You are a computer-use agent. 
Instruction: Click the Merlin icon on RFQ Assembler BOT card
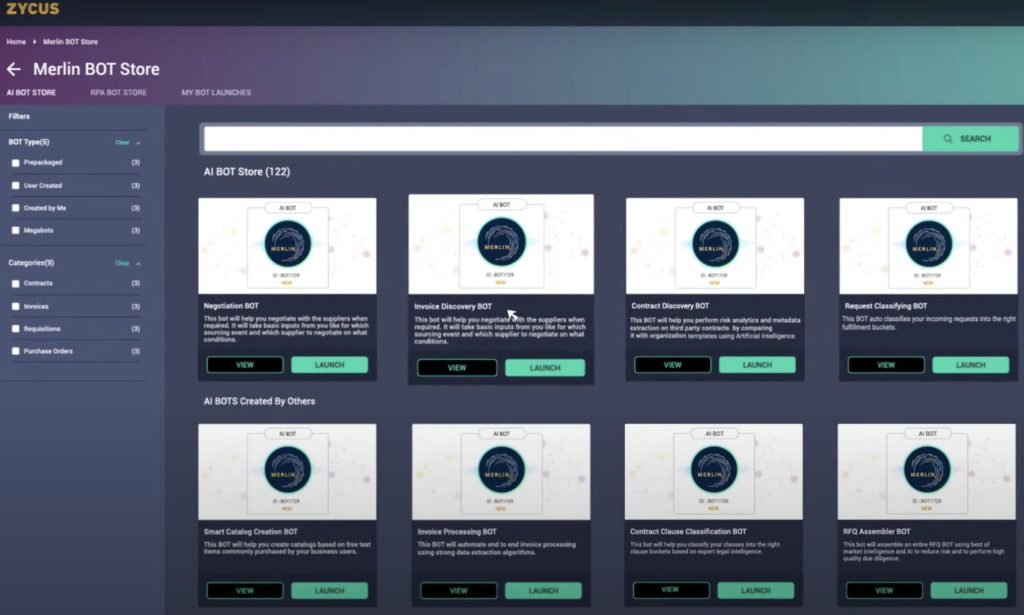927,469
